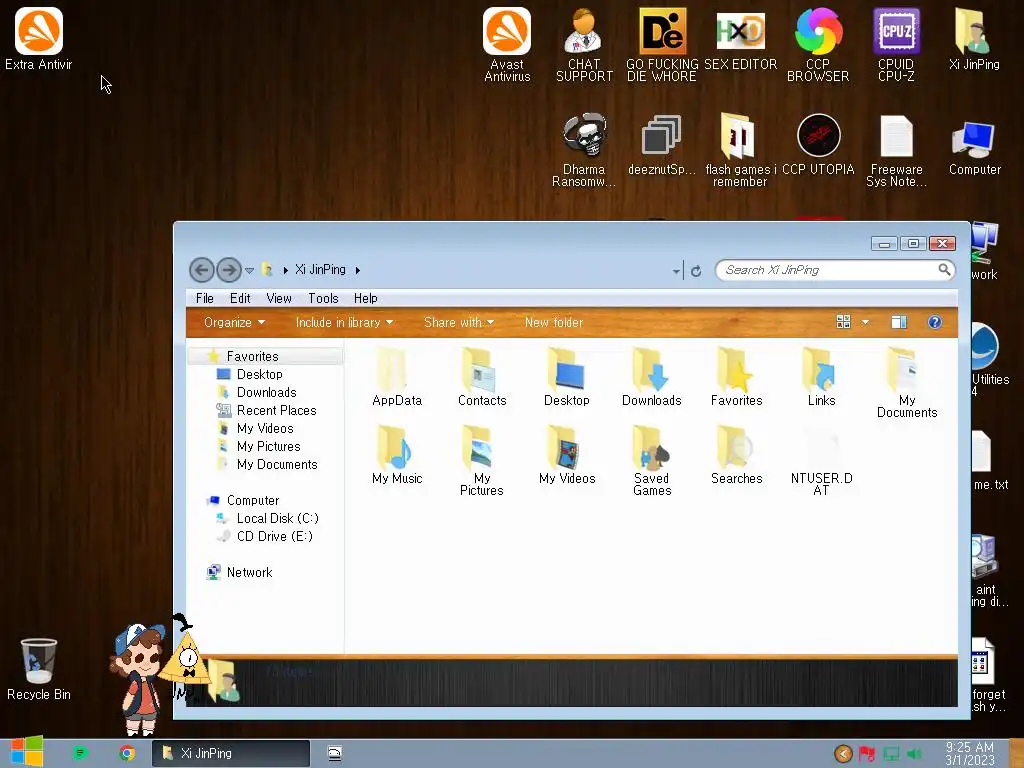Viewport: 1024px width, 768px height.
Task: Select CCP BROWSER desktop icon
Action: (x=818, y=44)
